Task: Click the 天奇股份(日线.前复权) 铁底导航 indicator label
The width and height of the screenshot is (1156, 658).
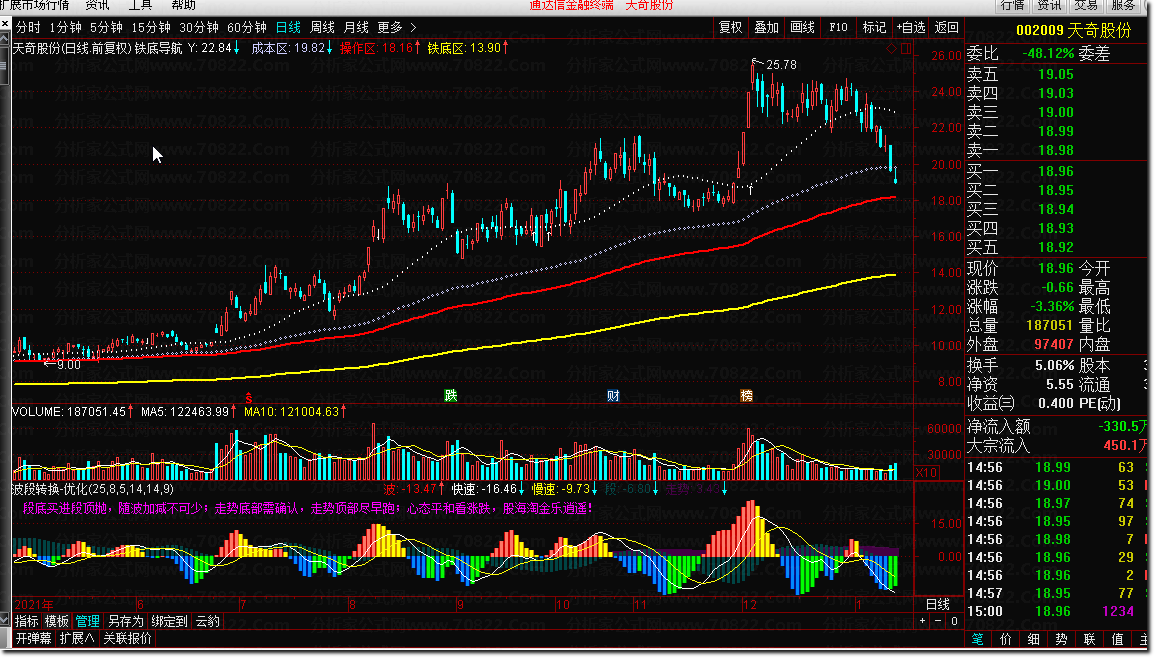Action: tap(97, 48)
